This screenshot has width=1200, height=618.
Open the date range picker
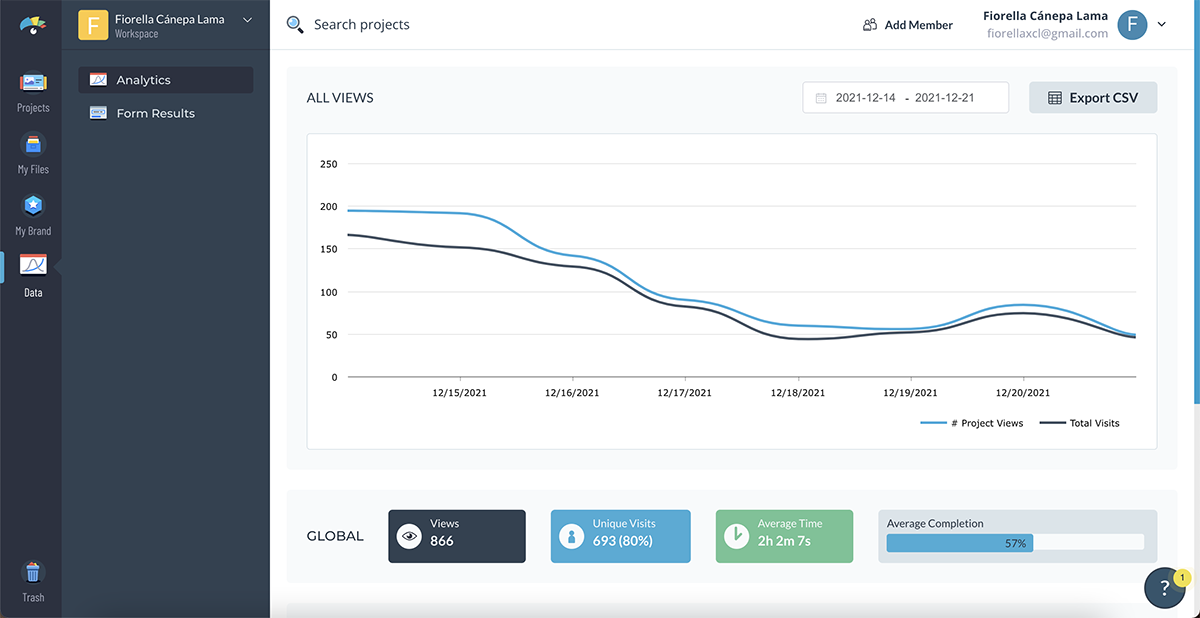click(x=905, y=98)
